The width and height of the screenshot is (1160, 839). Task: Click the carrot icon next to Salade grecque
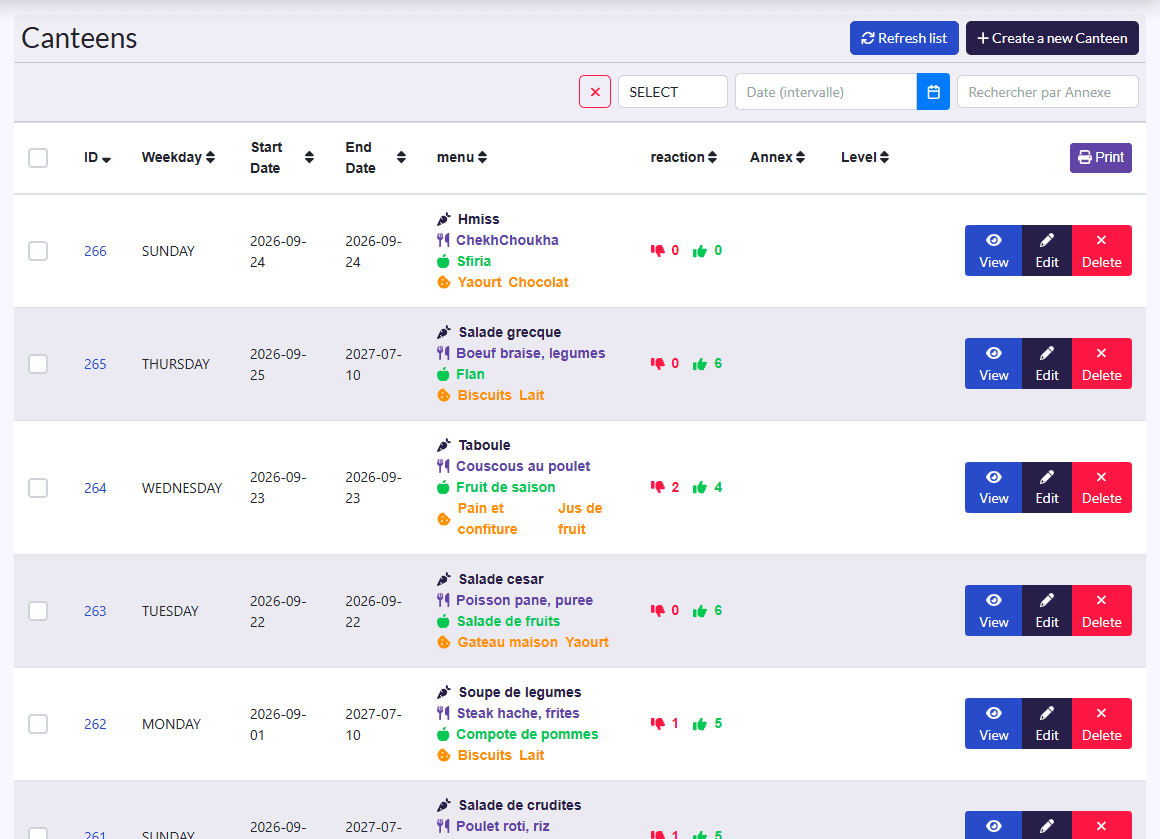coord(444,332)
